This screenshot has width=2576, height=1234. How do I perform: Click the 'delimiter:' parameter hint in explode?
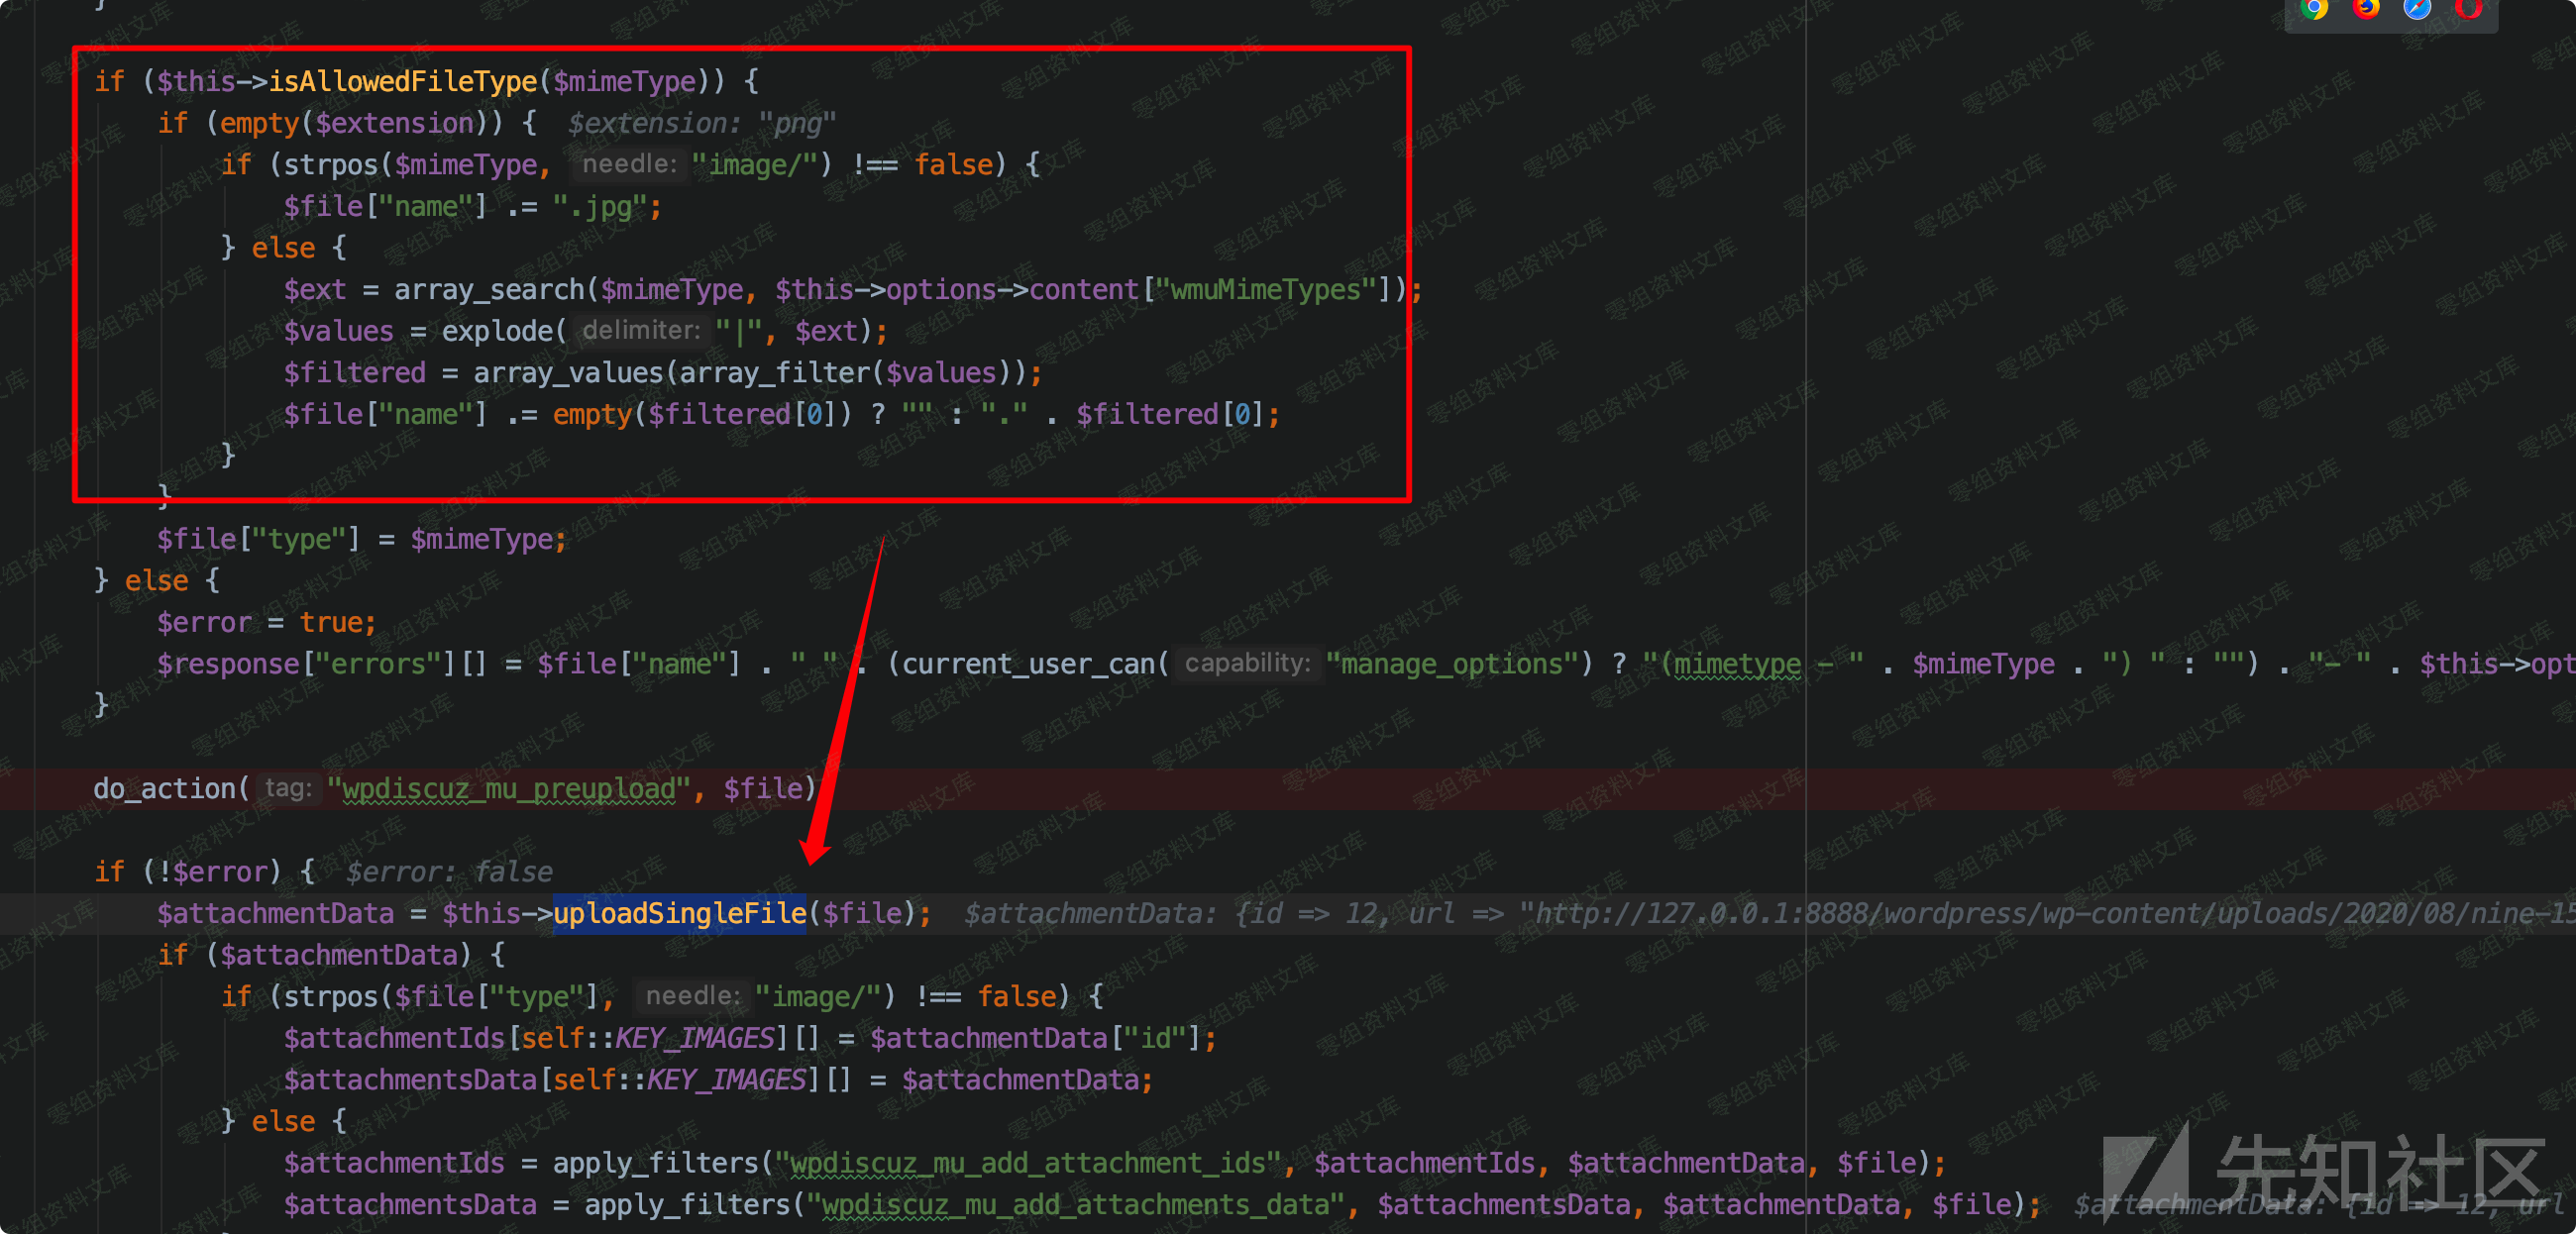641,330
